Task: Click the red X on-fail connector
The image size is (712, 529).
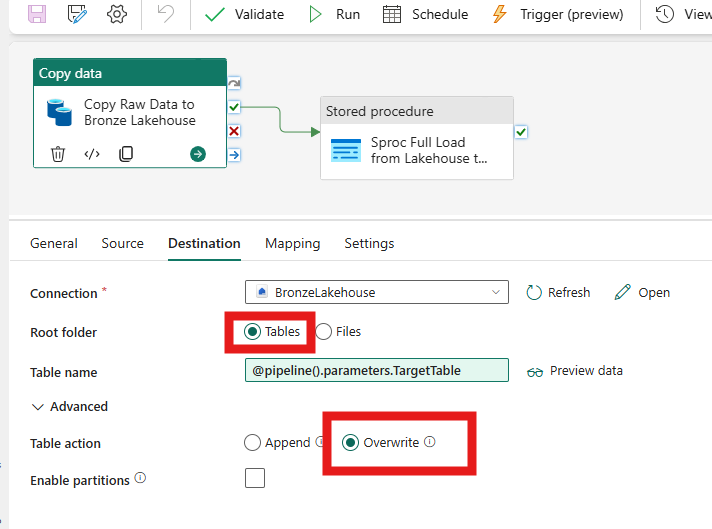Action: coord(234,131)
